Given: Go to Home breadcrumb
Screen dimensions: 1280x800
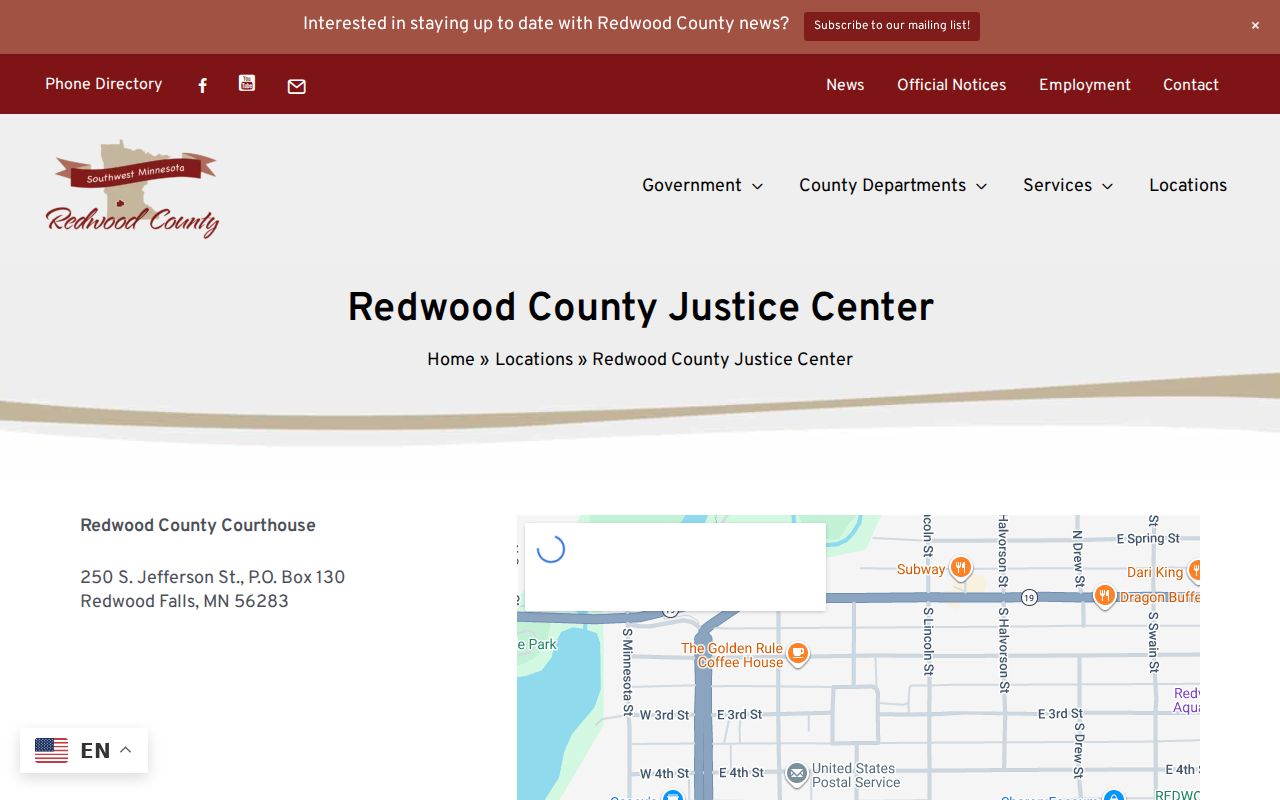Looking at the screenshot, I should pos(451,359).
